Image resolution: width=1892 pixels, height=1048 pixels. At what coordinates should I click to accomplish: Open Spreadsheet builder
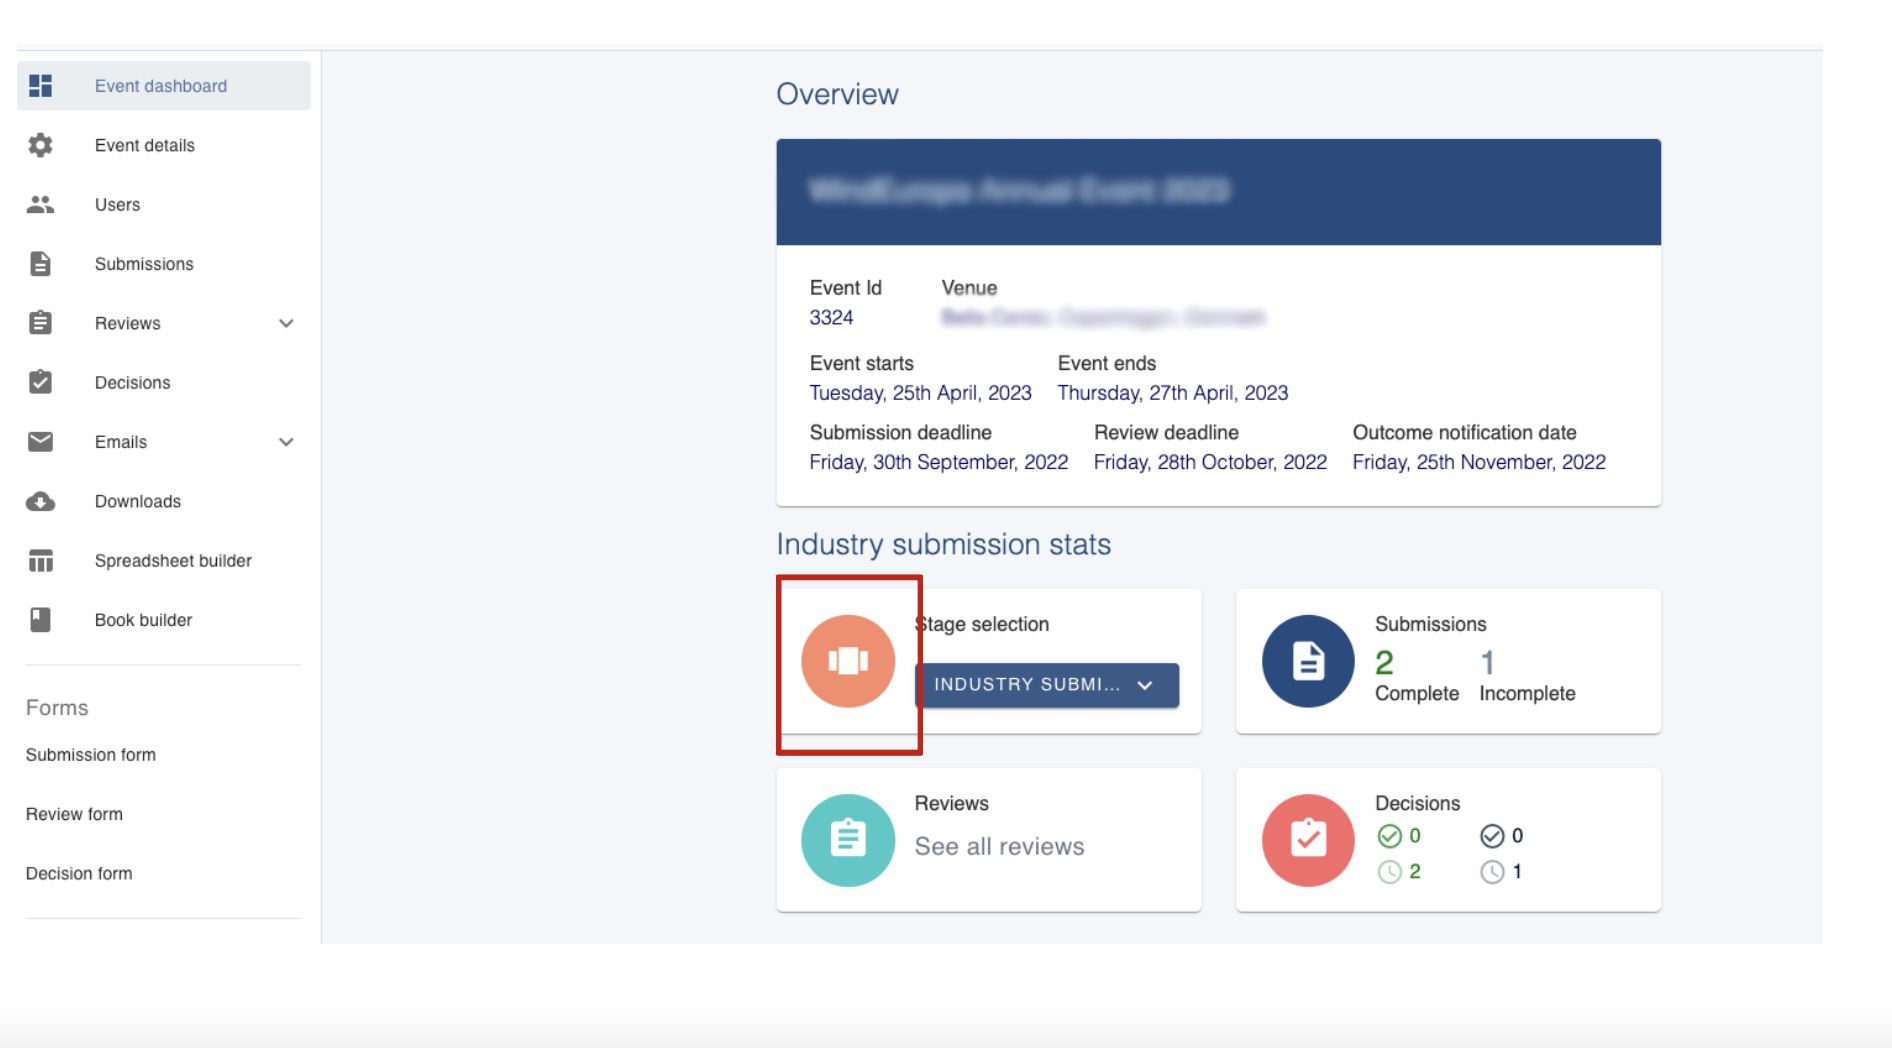[164, 561]
